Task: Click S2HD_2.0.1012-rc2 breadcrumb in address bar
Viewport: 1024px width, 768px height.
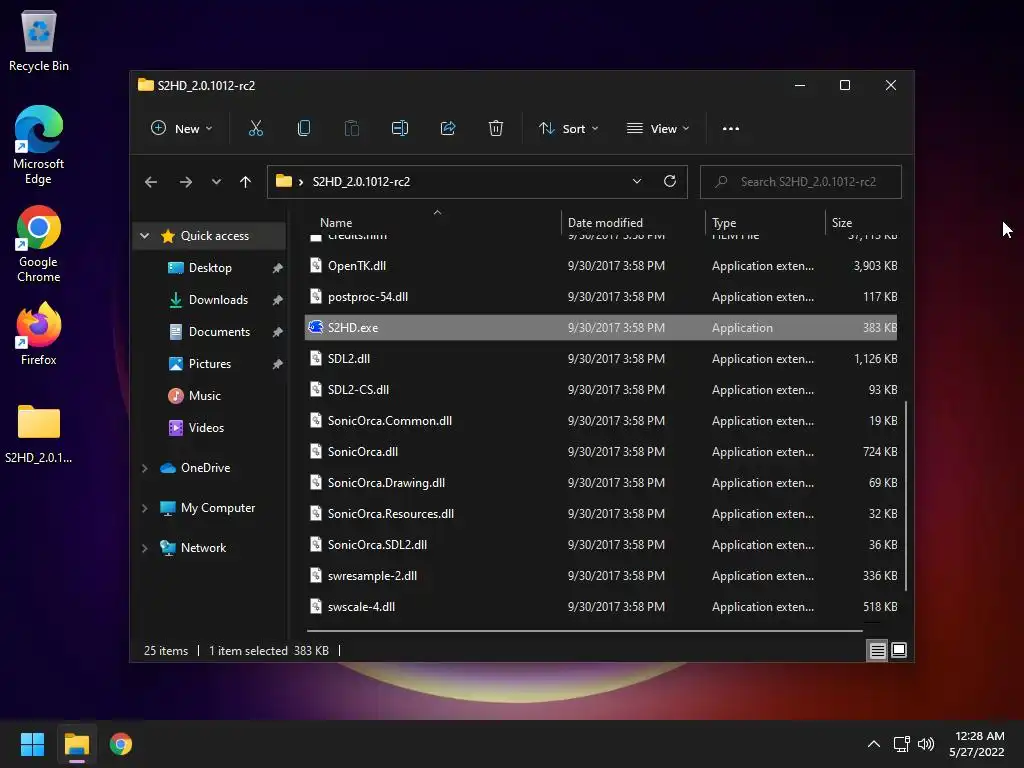Action: point(361,182)
